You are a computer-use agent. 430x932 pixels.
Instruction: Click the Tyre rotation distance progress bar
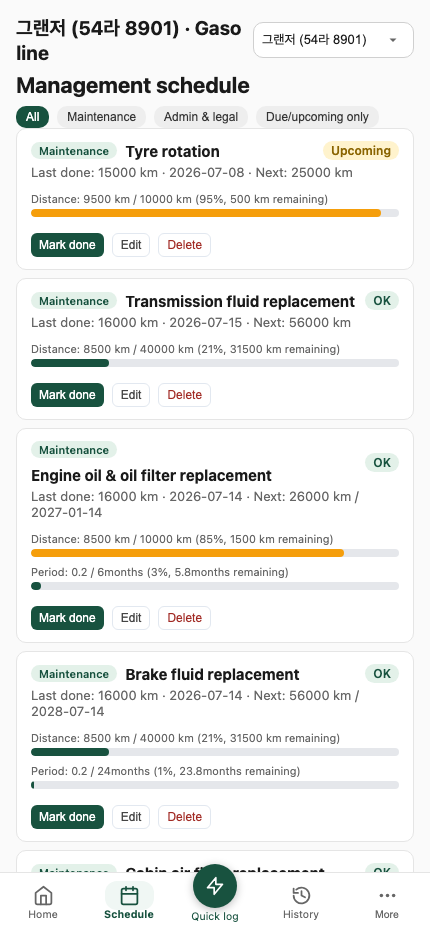pos(215,213)
